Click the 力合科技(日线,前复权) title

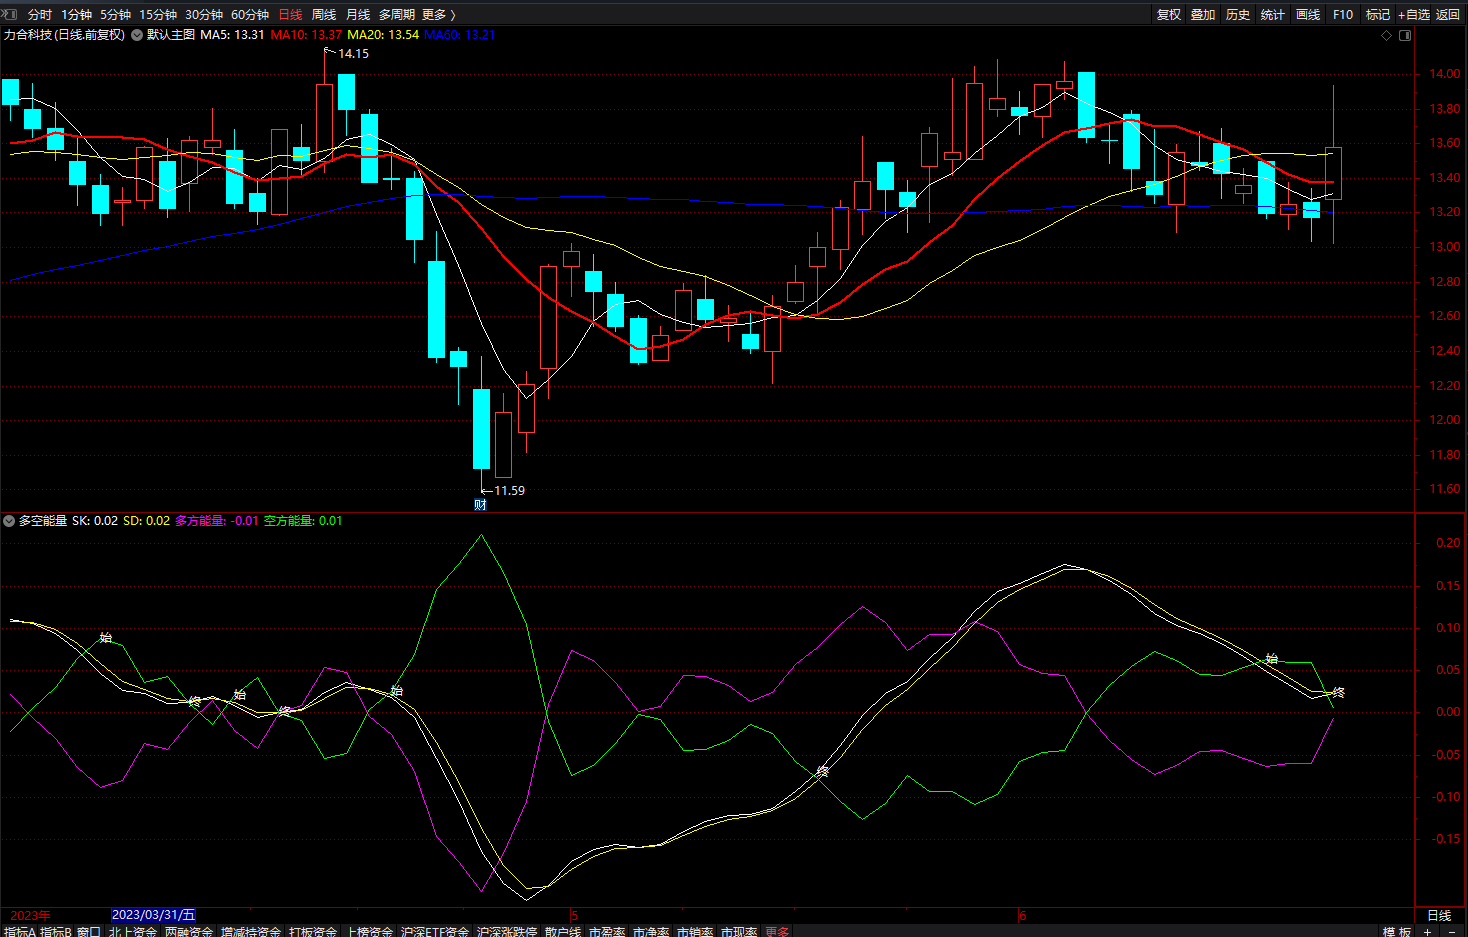pos(64,35)
